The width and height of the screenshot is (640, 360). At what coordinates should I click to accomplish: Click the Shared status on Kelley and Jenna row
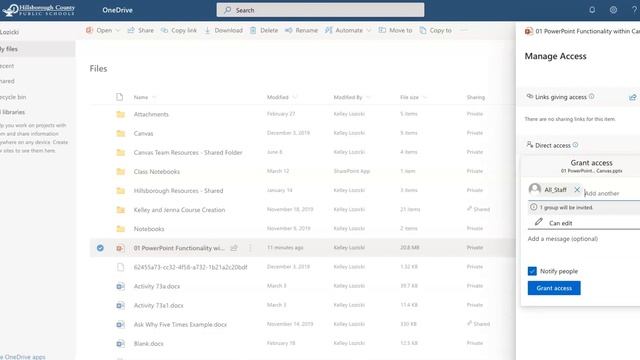478,209
